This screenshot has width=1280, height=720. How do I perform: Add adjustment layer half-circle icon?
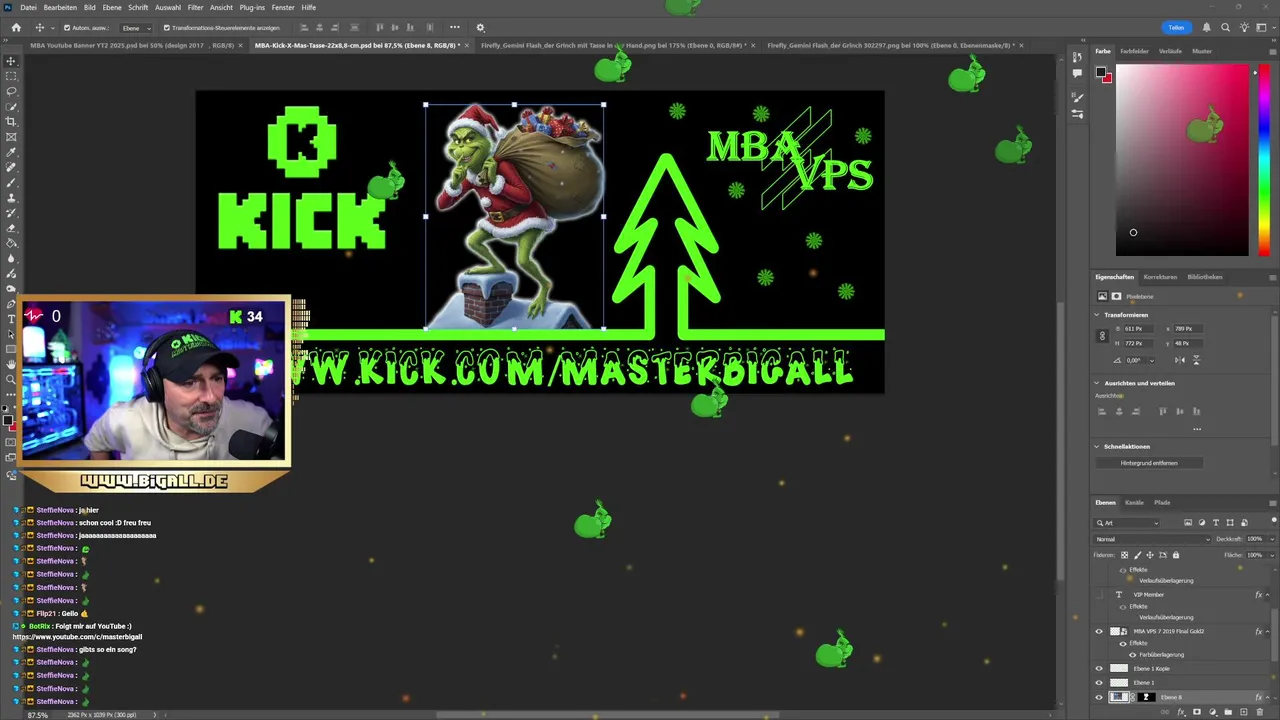pos(1213,712)
